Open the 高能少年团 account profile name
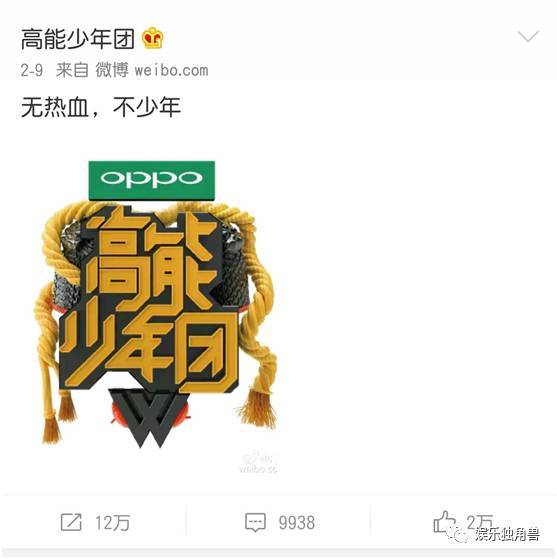This screenshot has height=559, width=557. tap(78, 39)
